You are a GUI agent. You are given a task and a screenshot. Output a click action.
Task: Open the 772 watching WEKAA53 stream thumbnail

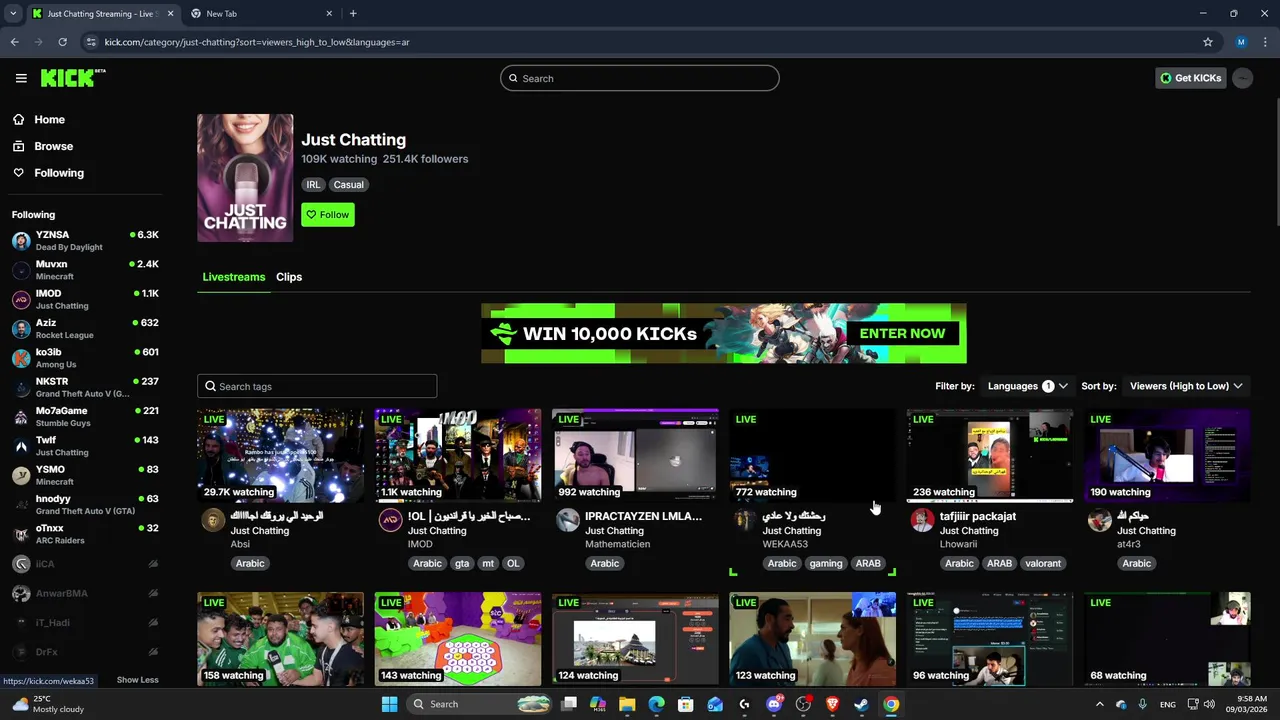tap(812, 455)
